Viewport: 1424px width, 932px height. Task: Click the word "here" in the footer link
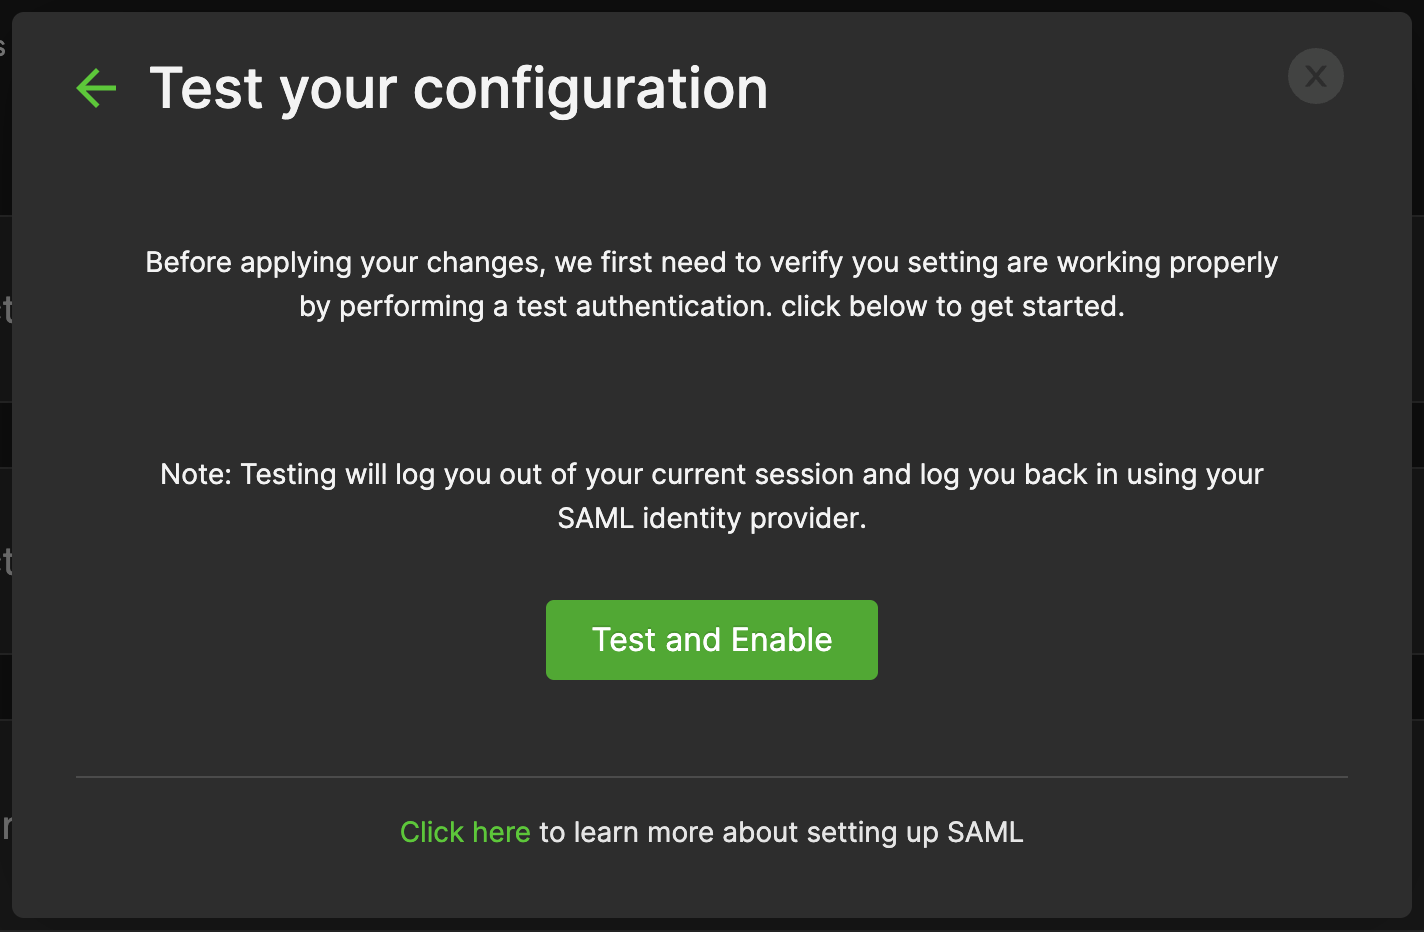tap(501, 832)
